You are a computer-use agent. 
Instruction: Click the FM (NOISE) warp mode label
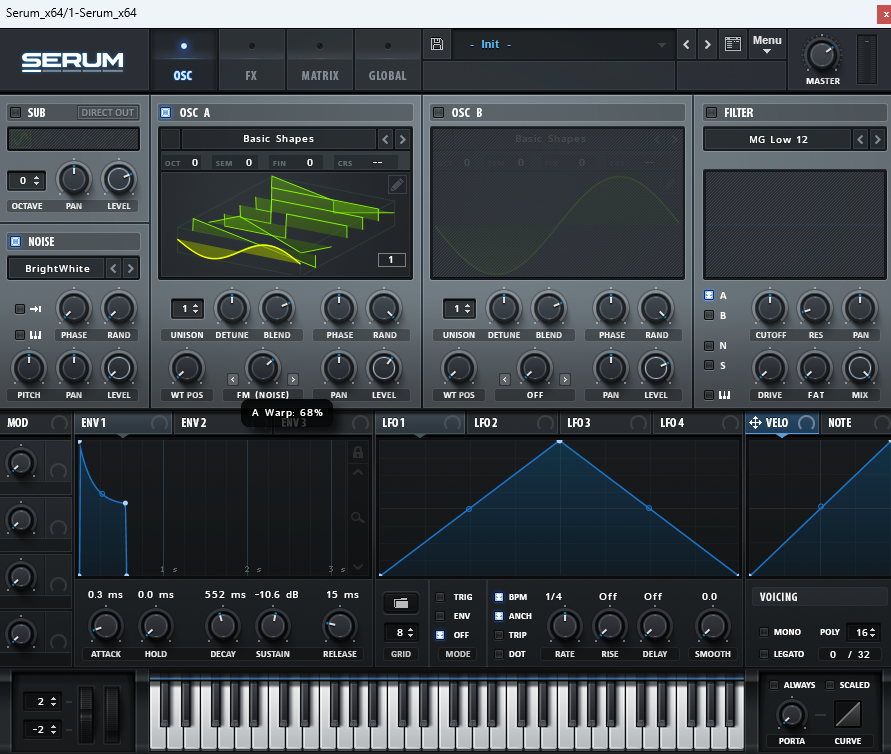[263, 395]
